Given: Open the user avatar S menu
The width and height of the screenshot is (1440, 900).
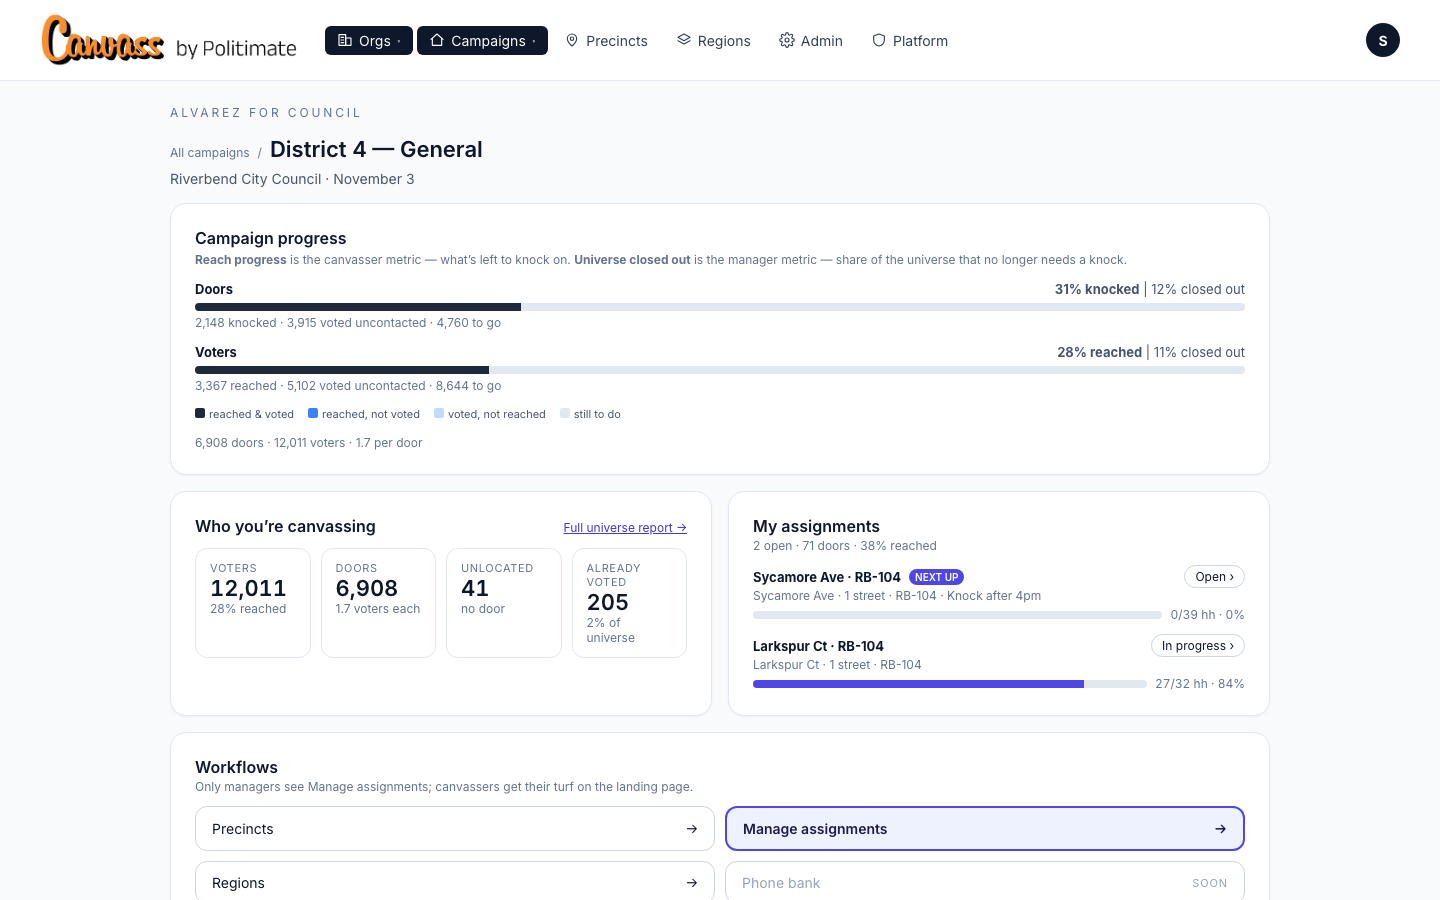Looking at the screenshot, I should pos(1383,40).
